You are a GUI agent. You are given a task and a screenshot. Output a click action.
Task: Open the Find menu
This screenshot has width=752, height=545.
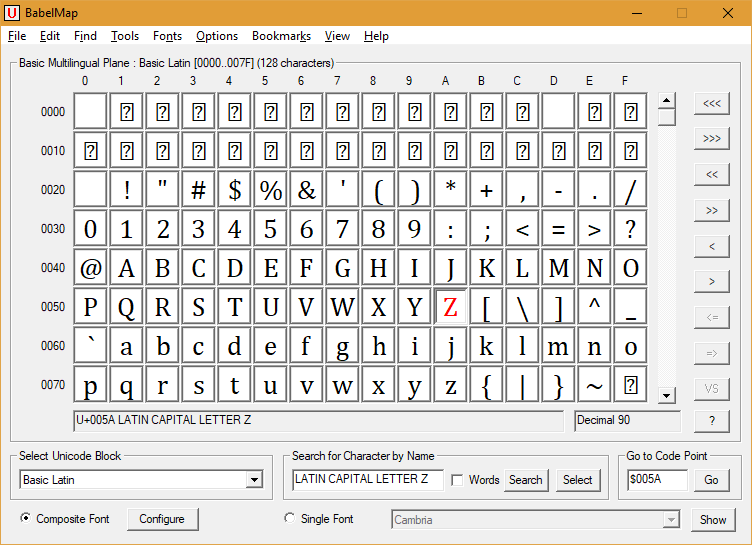[85, 36]
